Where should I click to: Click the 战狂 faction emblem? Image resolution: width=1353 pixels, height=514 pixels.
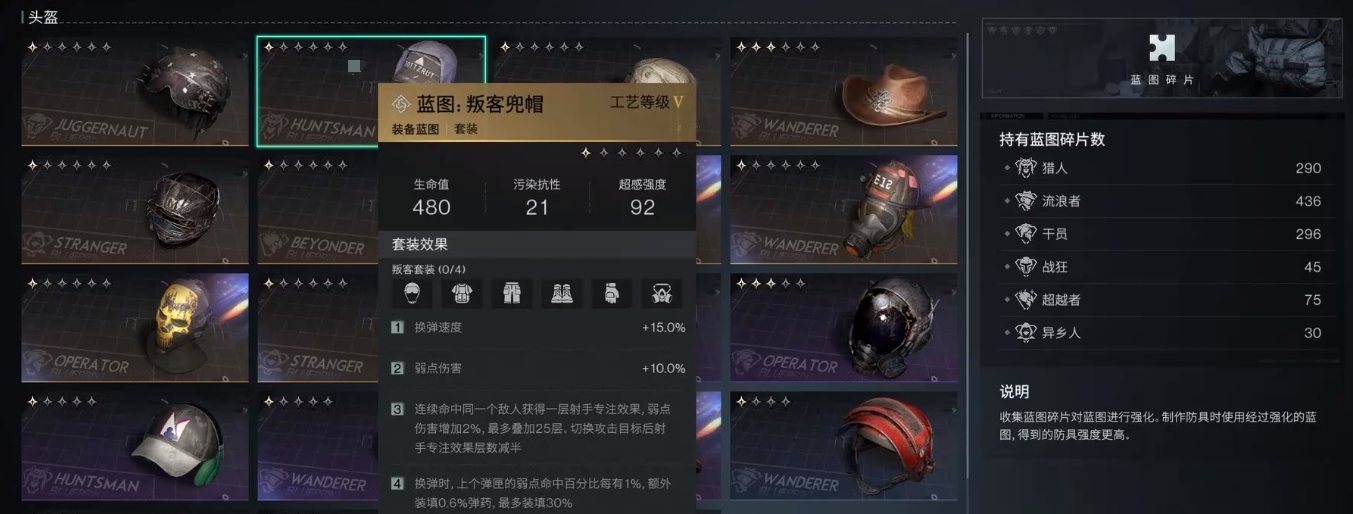pos(1025,267)
